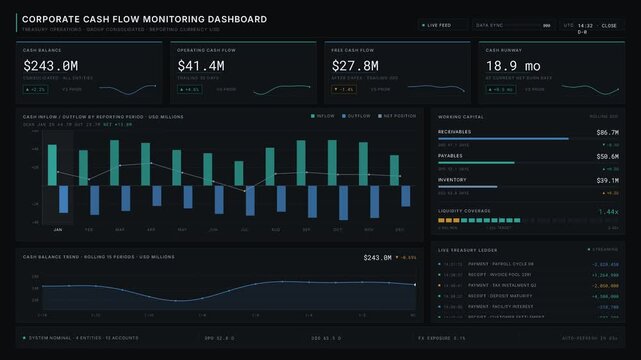
Task: Click the Working Capital panel title
Action: pyautogui.click(x=461, y=117)
